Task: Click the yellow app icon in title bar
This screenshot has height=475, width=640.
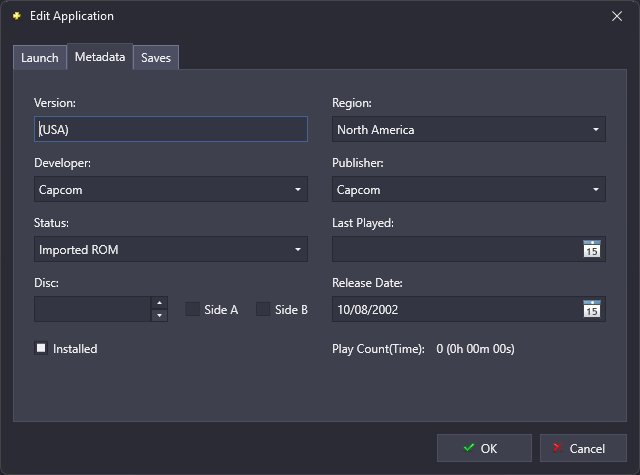Action: tap(17, 16)
